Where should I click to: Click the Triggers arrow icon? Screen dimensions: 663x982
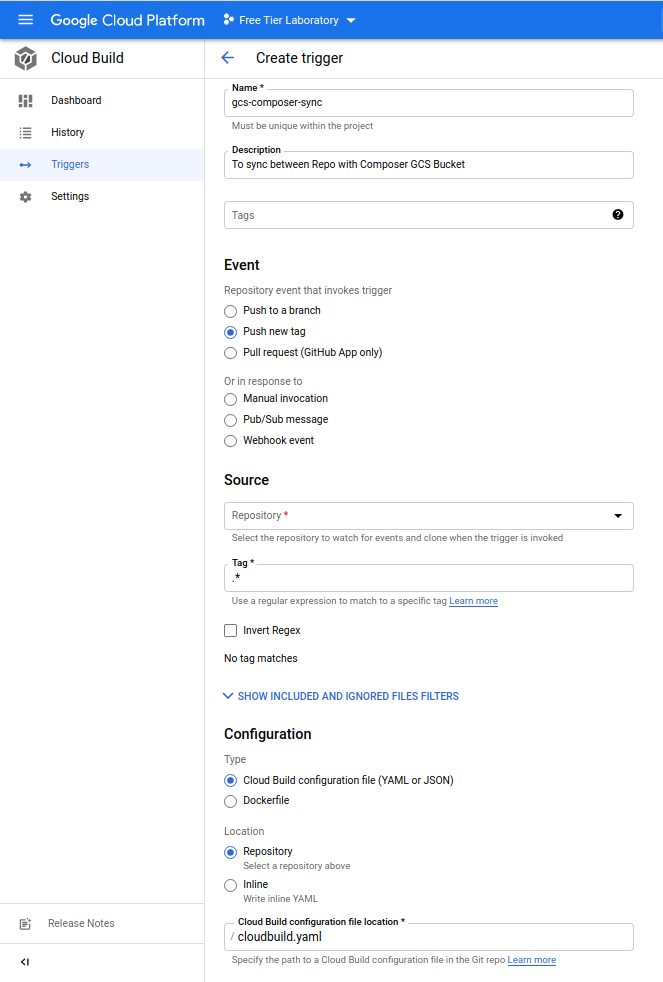(26, 165)
